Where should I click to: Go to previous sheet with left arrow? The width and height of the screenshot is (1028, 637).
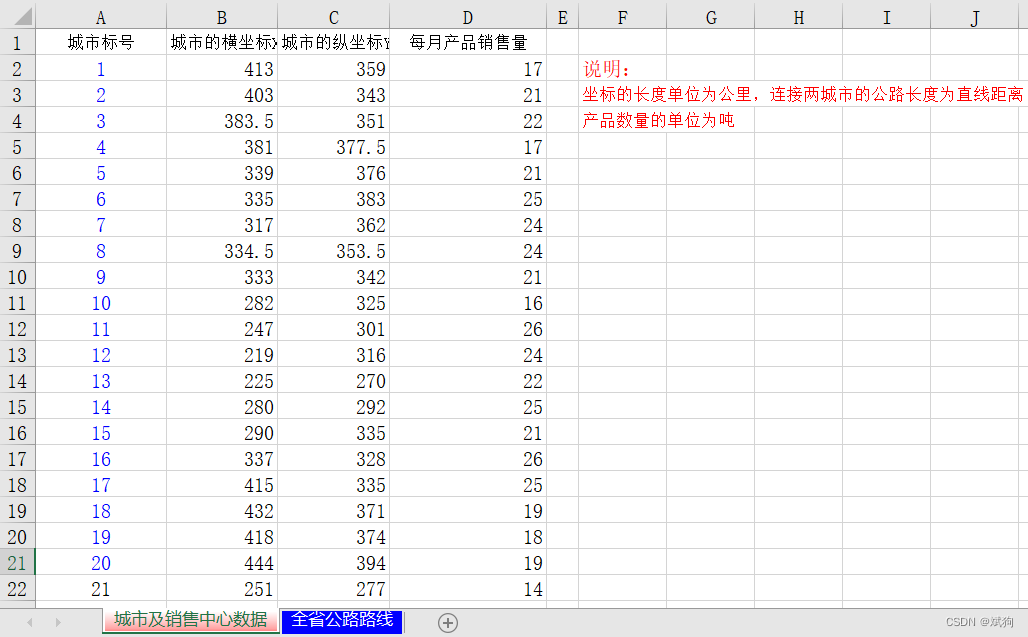click(x=30, y=622)
